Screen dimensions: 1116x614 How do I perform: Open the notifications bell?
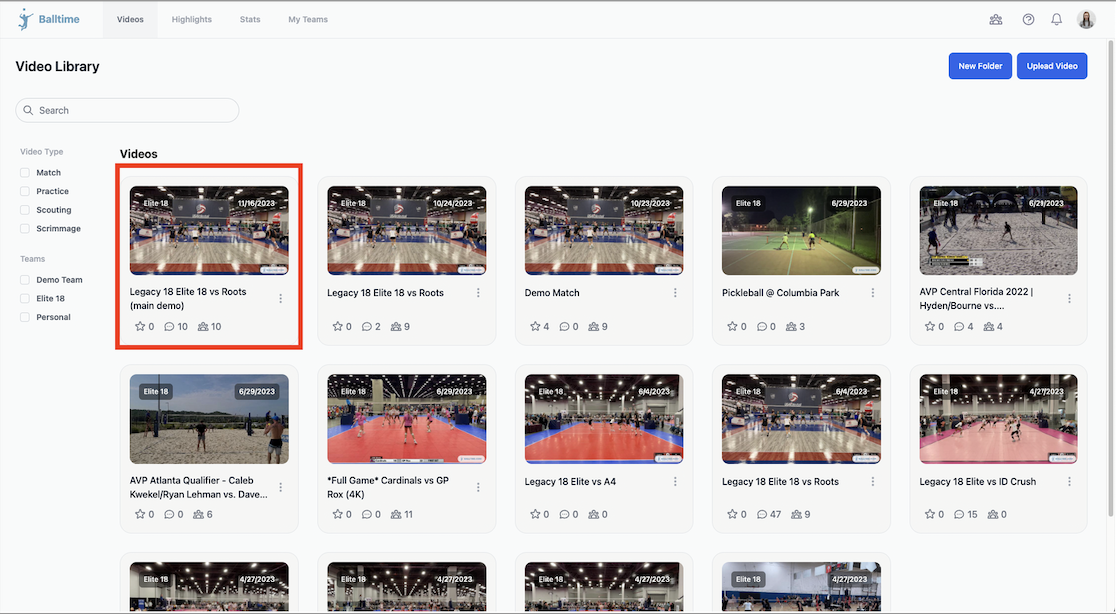tap(1057, 20)
